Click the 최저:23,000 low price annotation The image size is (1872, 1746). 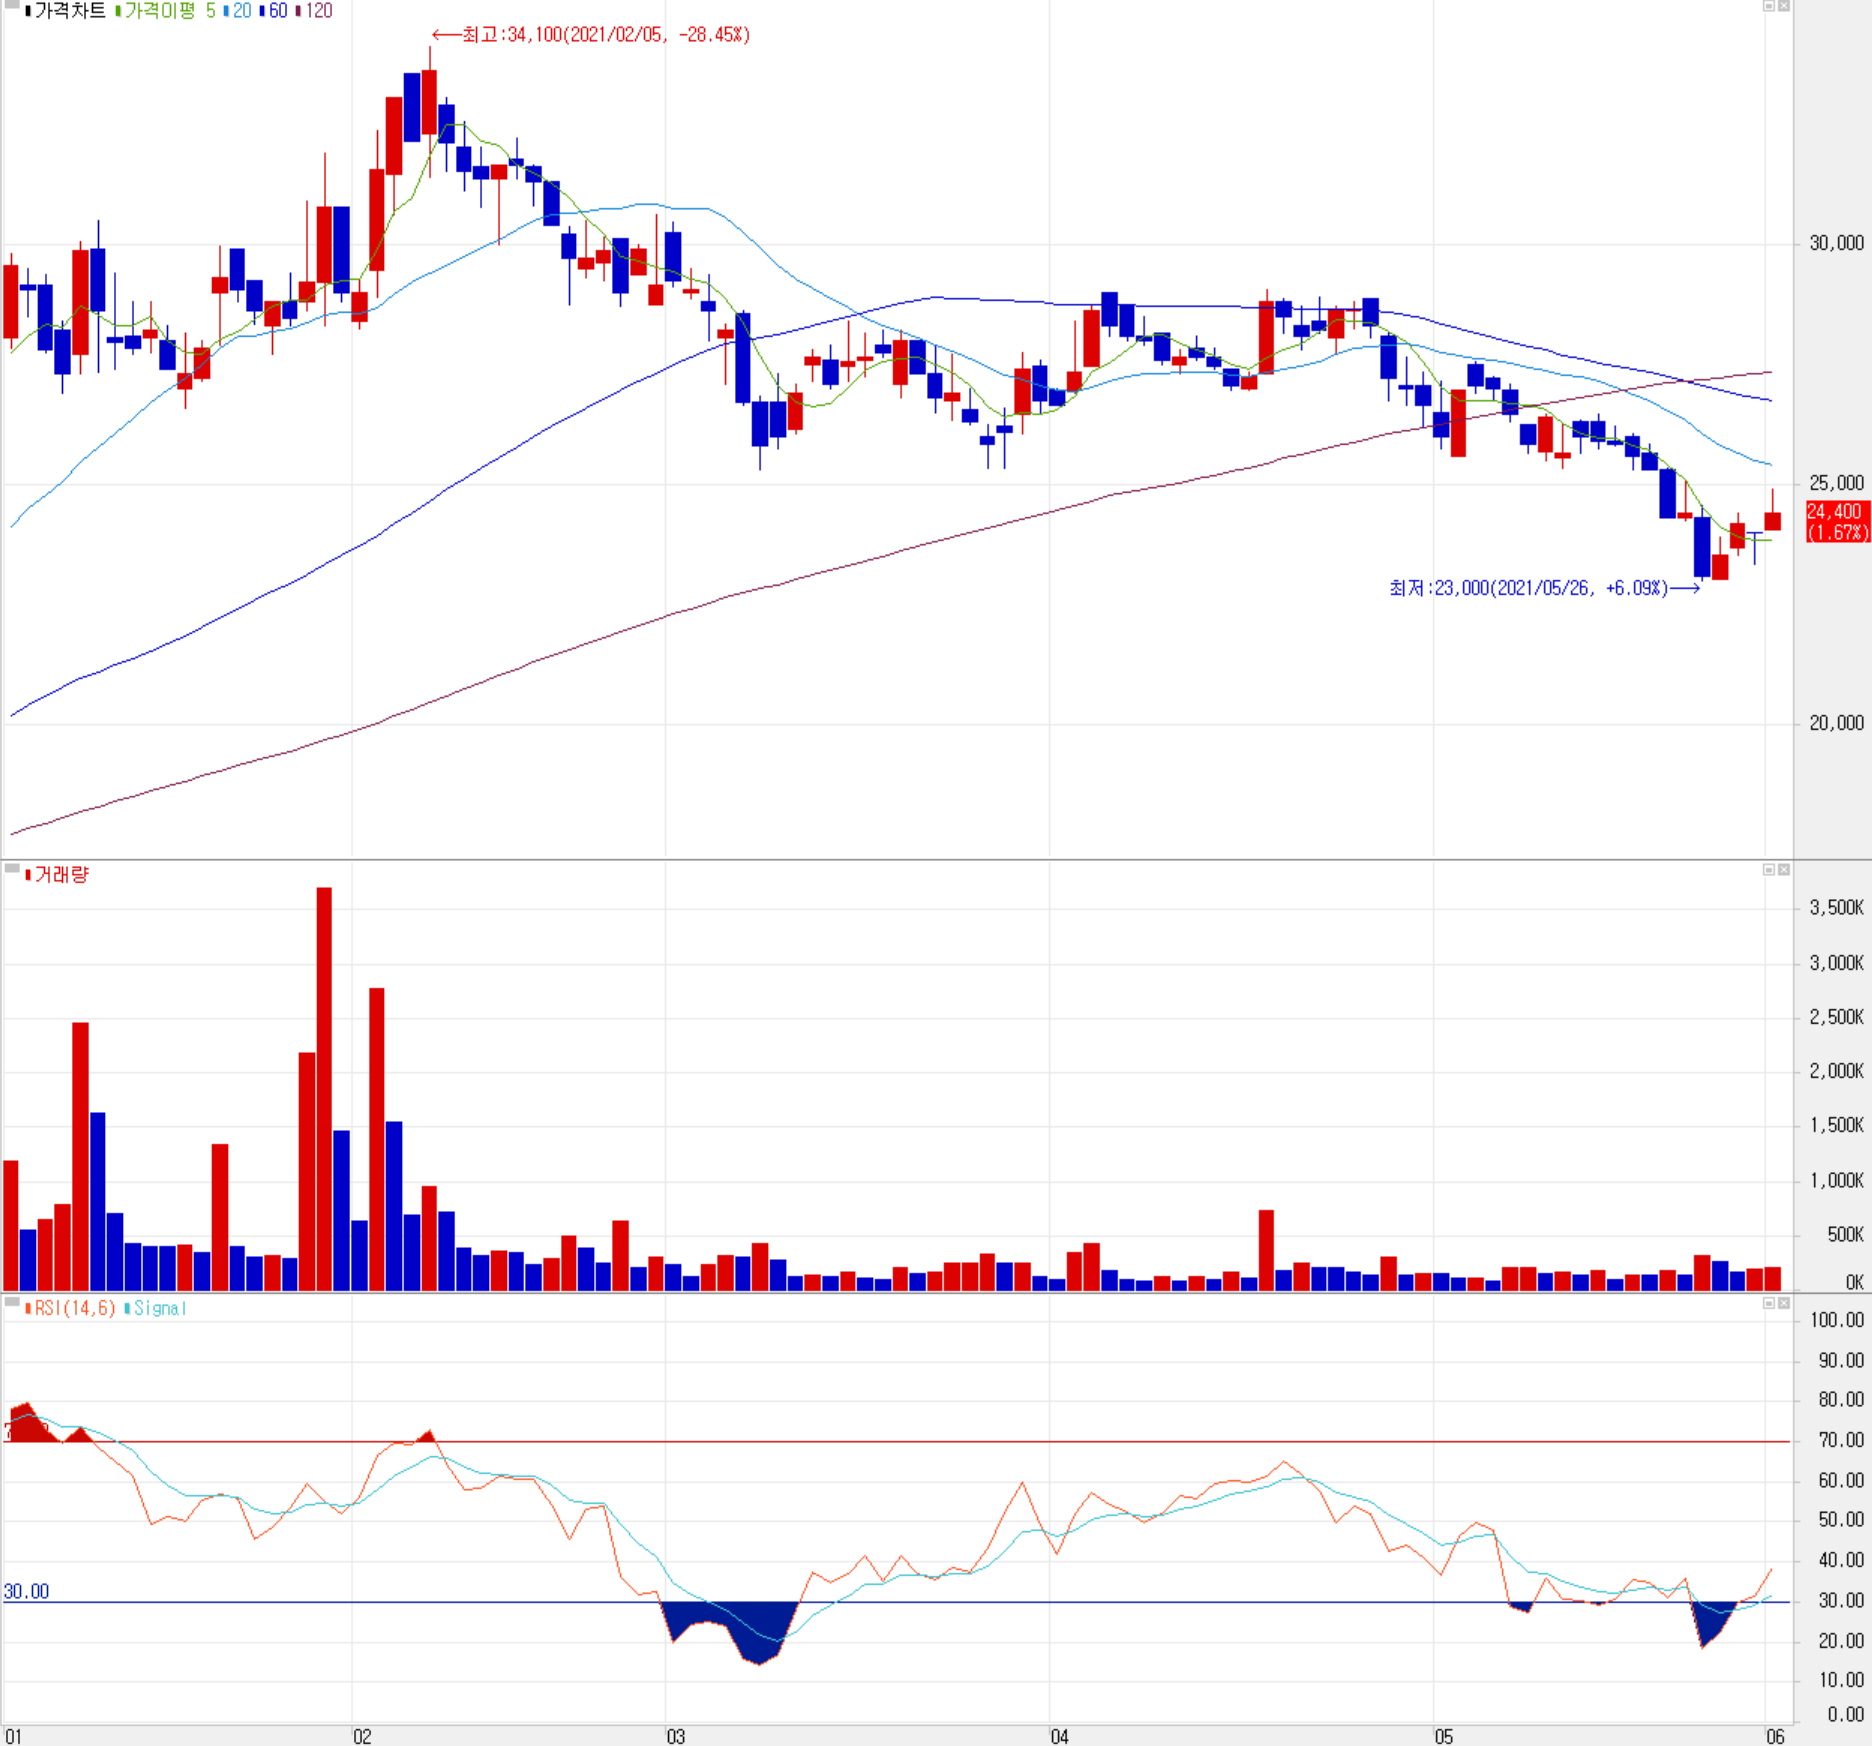(1544, 588)
